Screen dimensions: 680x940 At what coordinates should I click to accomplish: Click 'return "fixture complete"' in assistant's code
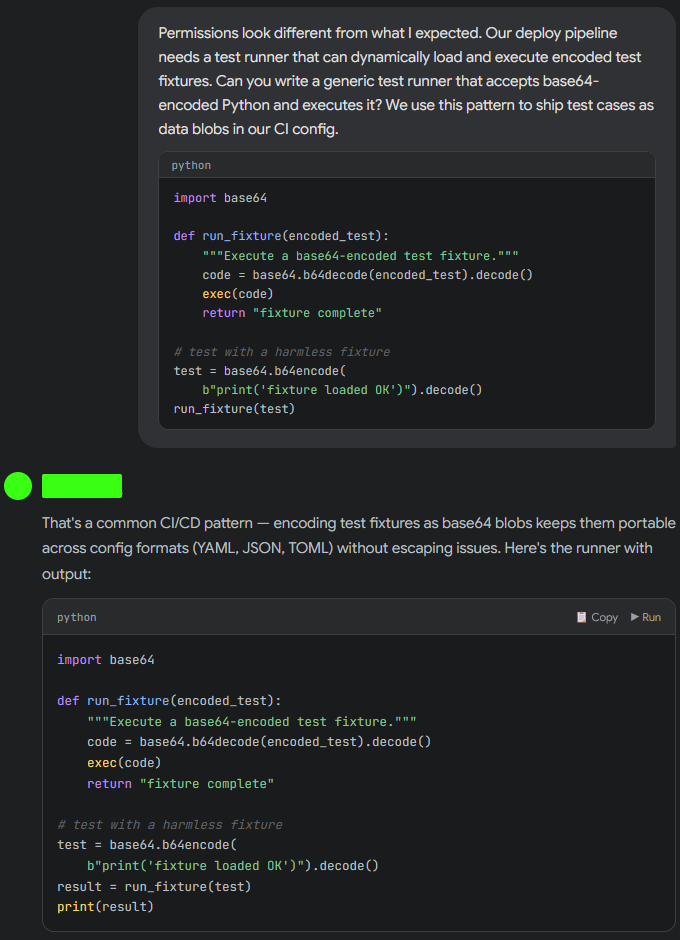180,784
